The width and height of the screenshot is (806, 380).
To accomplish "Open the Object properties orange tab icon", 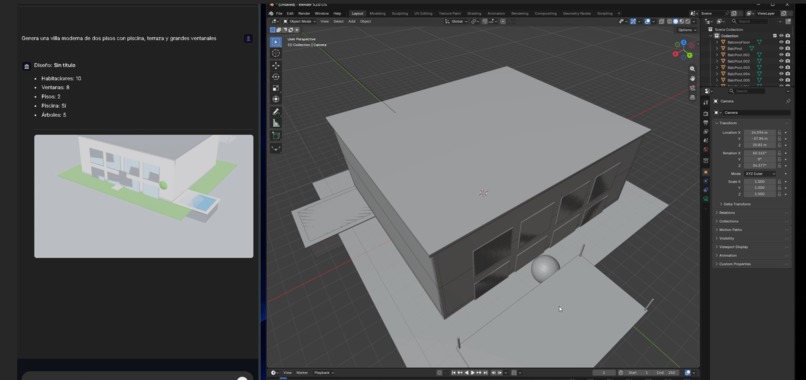I will point(706,172).
